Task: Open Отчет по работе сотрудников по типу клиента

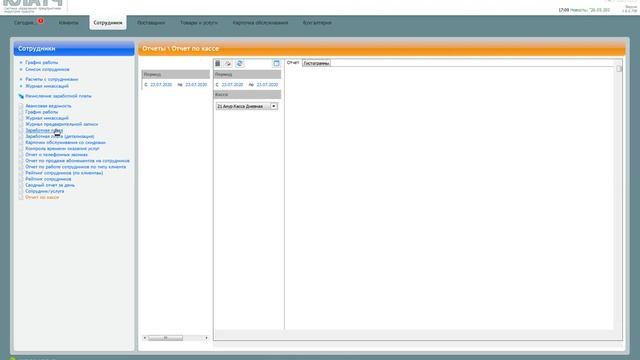Action: tap(76, 167)
